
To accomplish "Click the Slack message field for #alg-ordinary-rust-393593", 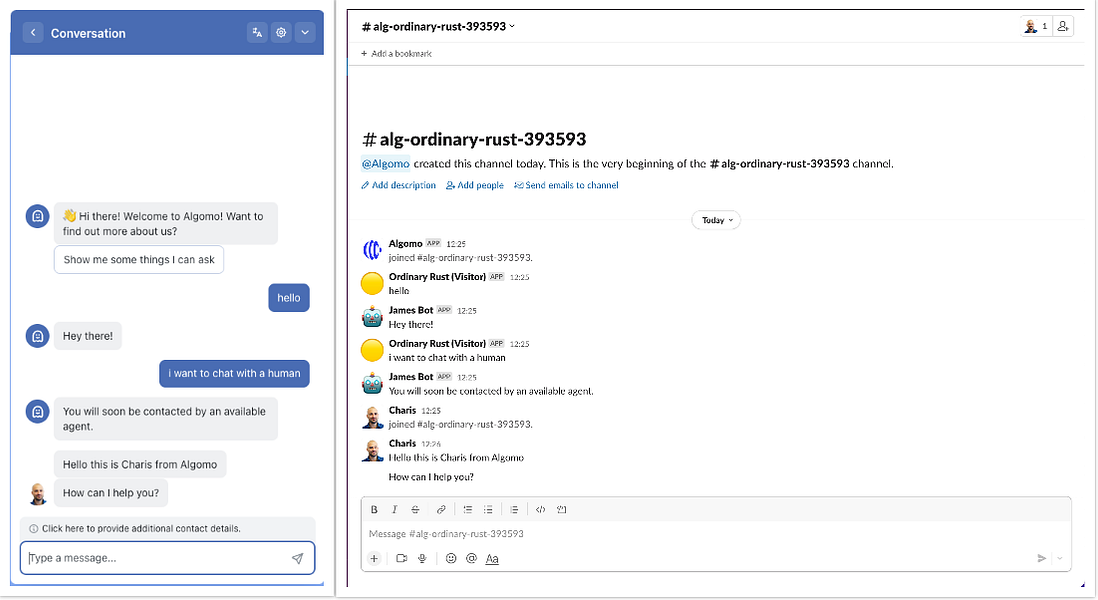I will 716,534.
